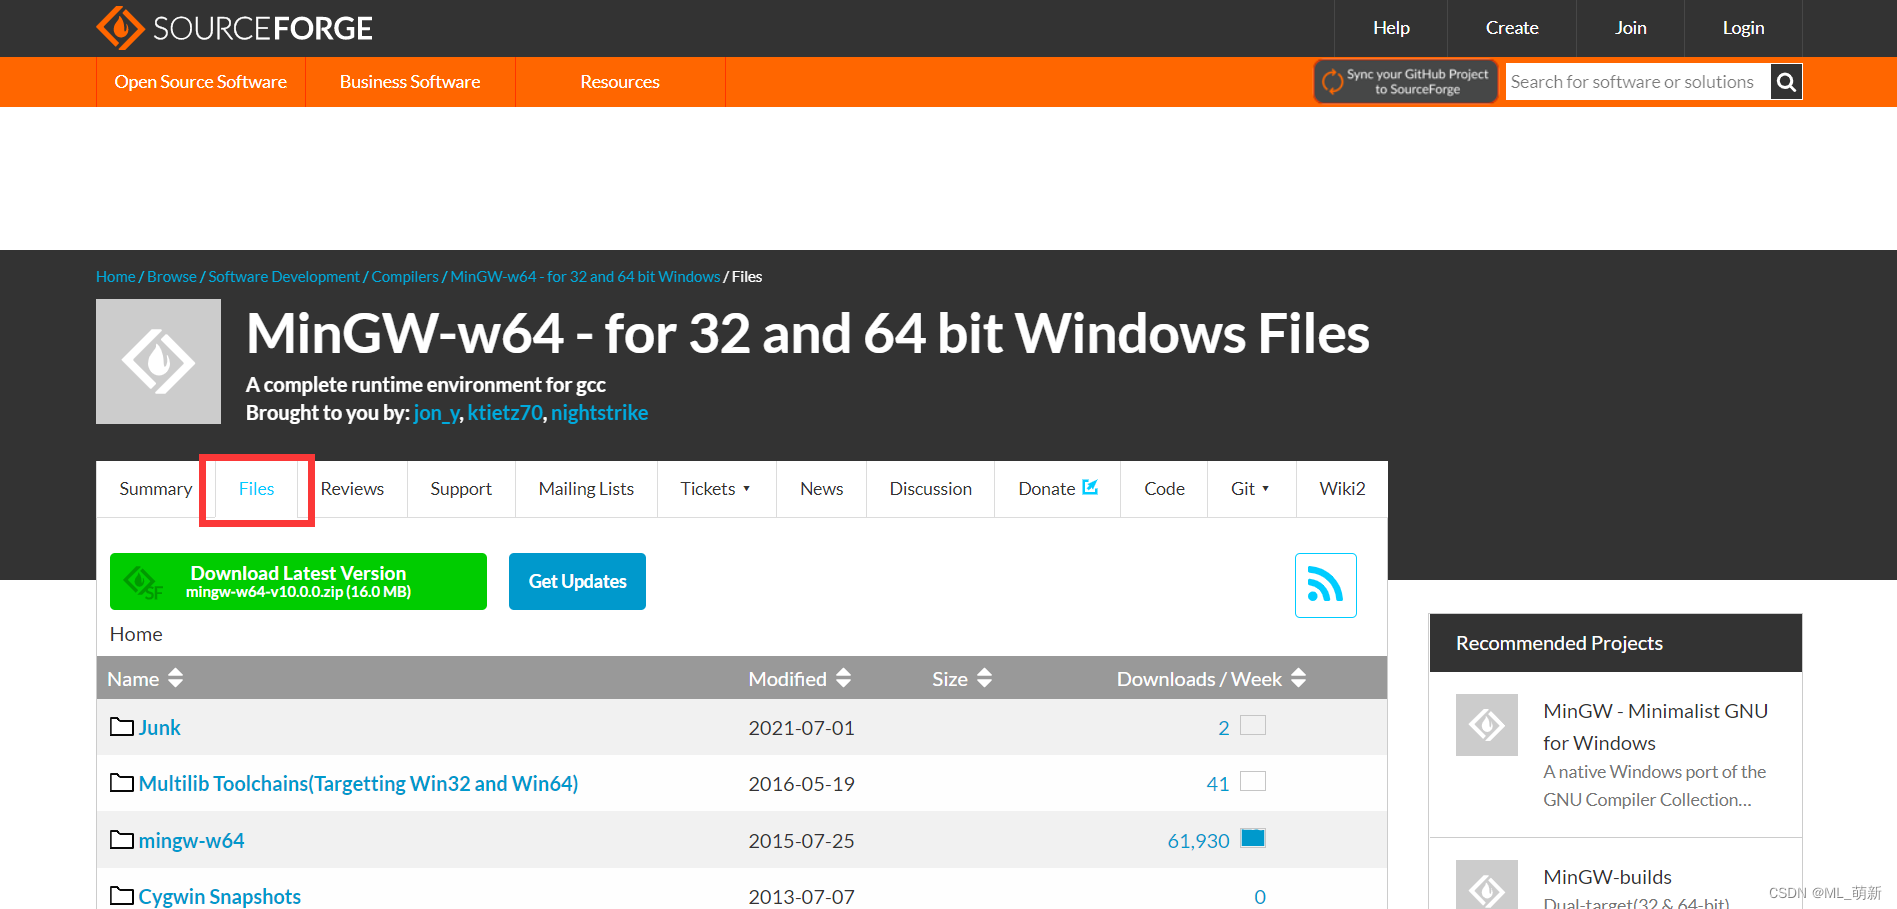This screenshot has width=1897, height=909.
Task: Click the MinGW Minimalist GNU project icon
Action: pos(1487,725)
